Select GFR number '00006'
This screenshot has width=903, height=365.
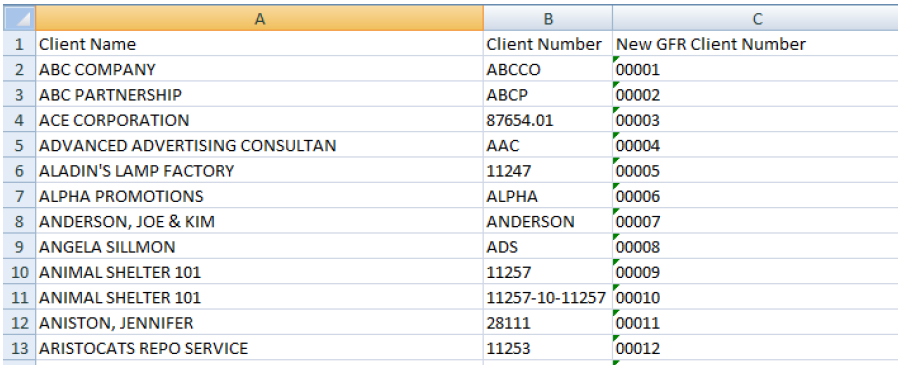[757, 196]
